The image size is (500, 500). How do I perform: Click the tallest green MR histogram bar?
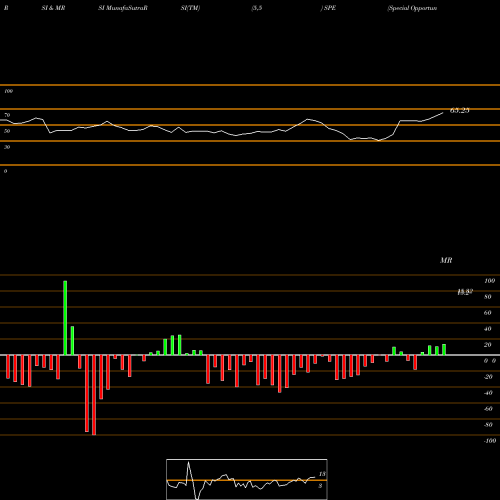pos(65,318)
